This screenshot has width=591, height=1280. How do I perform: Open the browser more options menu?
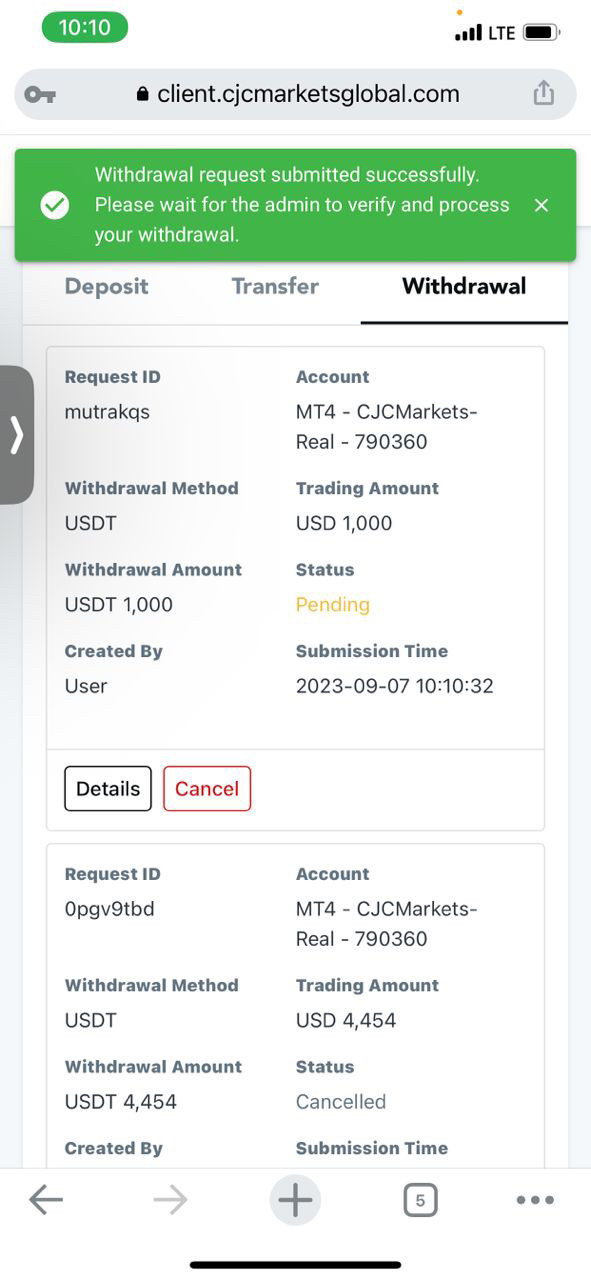click(535, 1200)
